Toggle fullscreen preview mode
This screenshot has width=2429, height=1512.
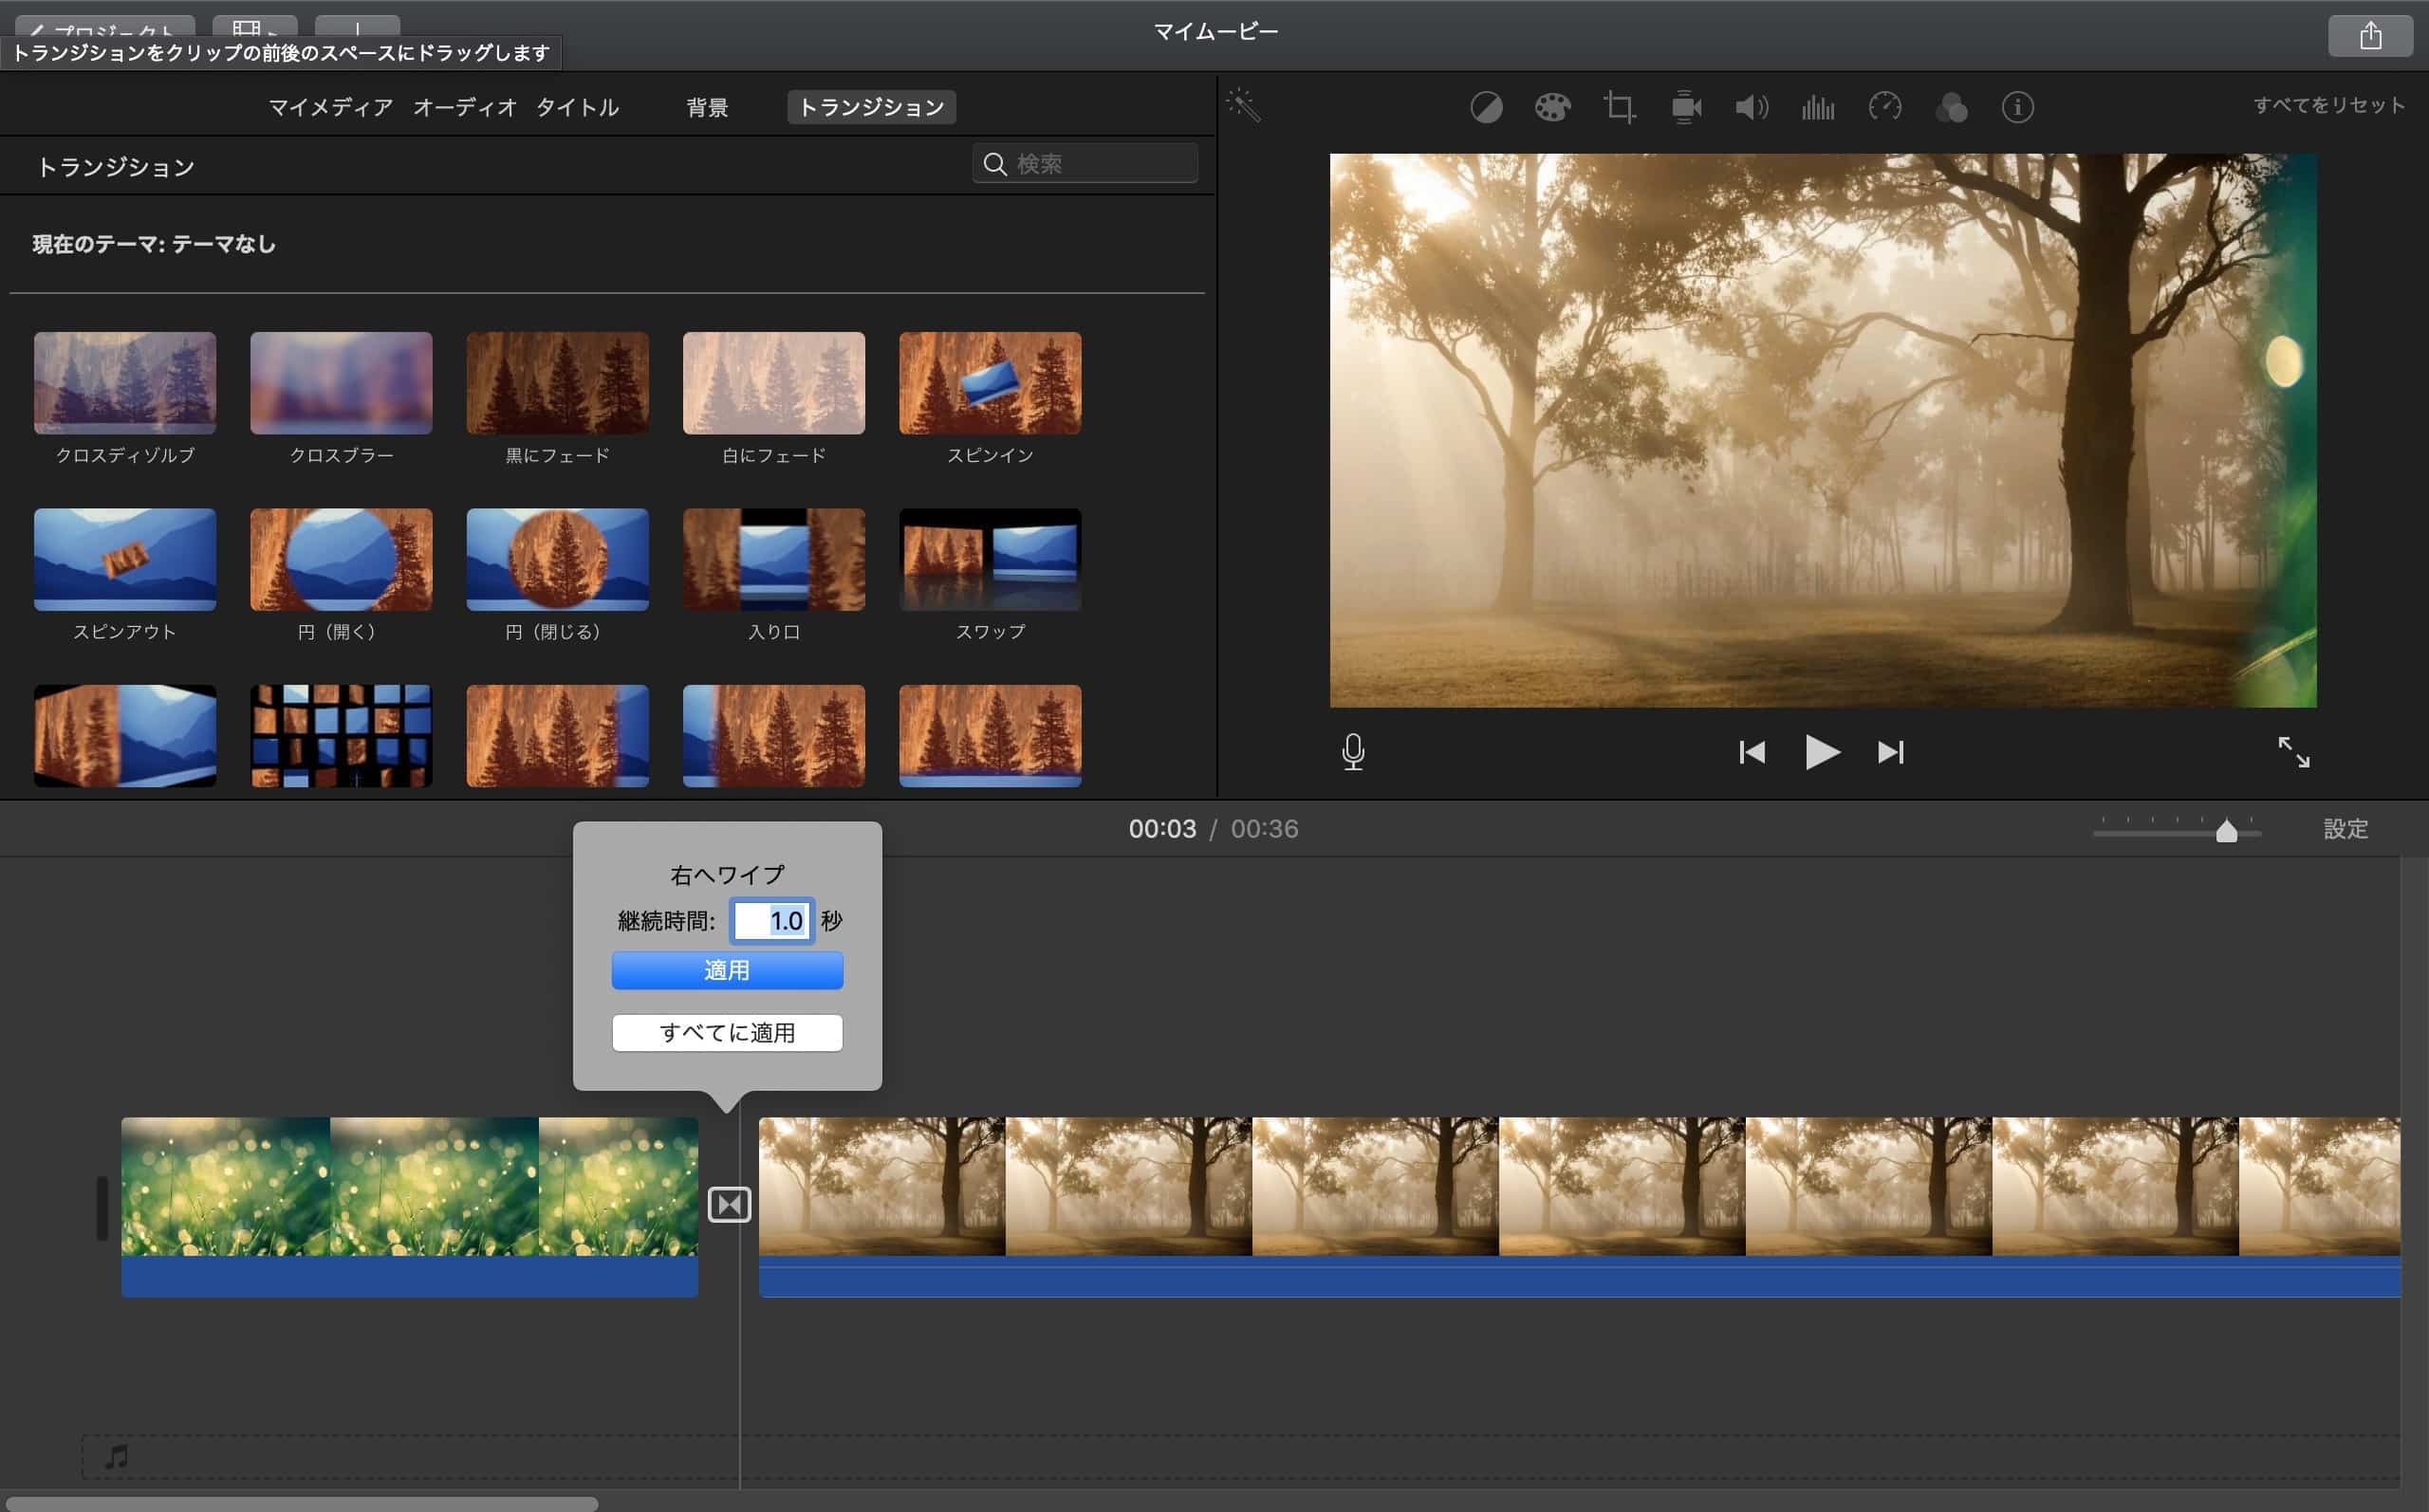pyautogui.click(x=2296, y=754)
